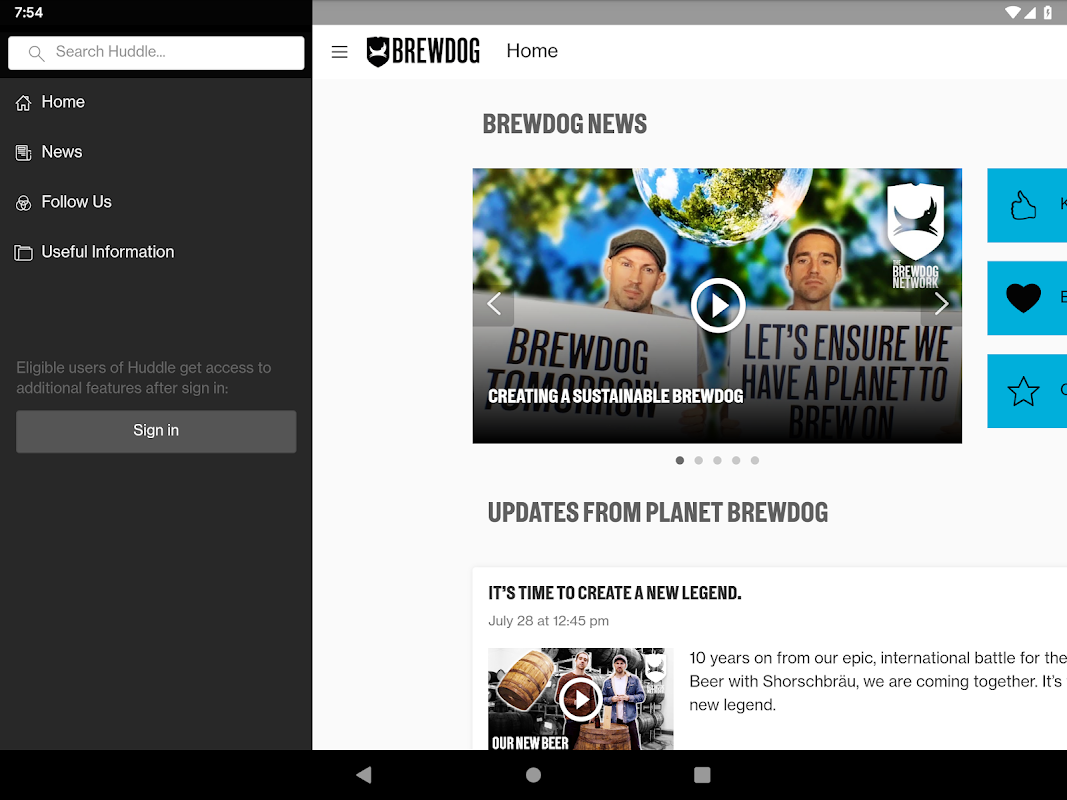This screenshot has width=1067, height=800.
Task: Tap the star outline tile icon
Action: coord(1023,391)
